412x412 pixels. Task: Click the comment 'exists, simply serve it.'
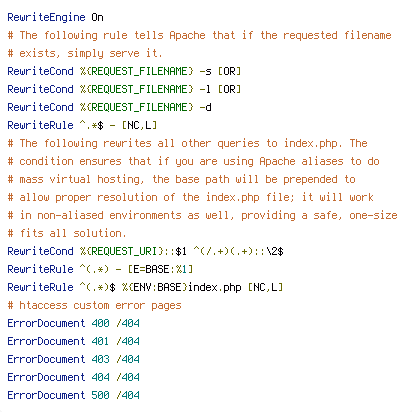[x=85, y=53]
